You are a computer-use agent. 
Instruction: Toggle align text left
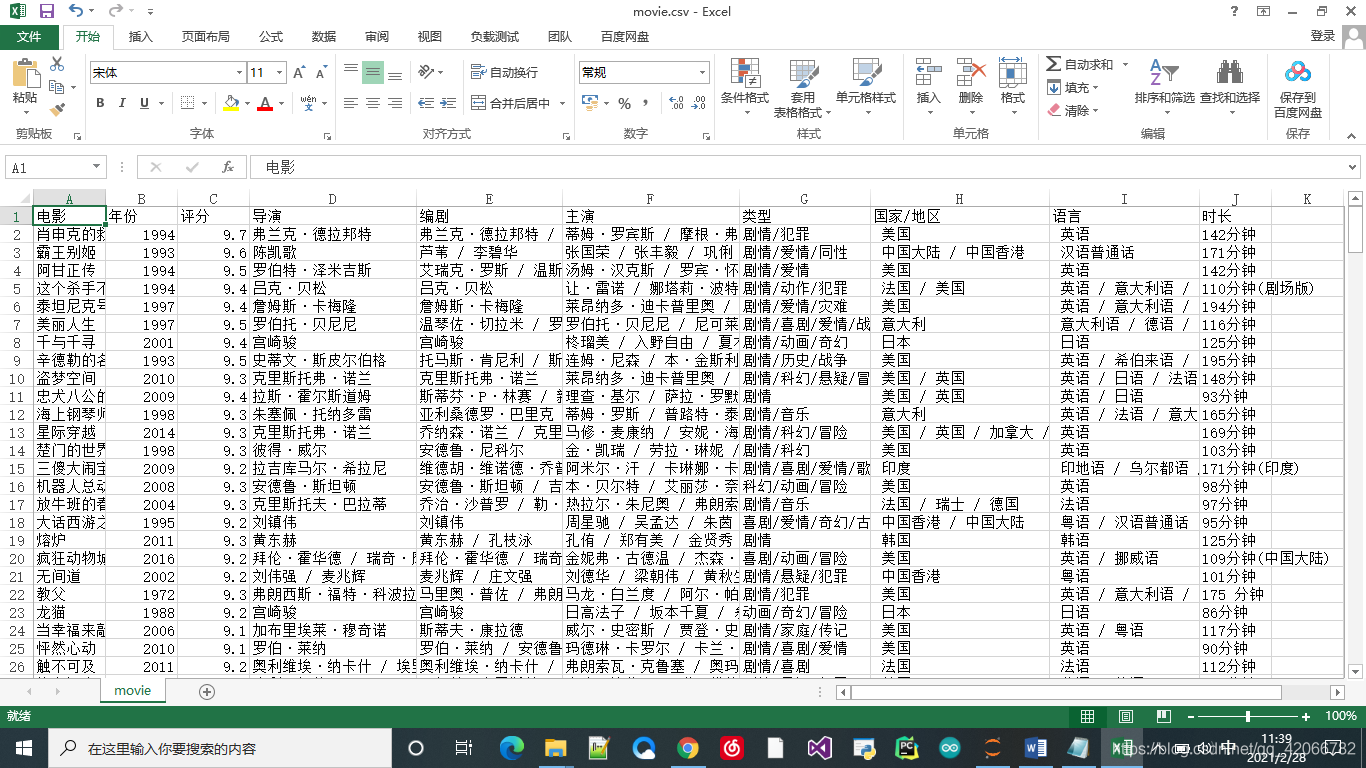351,103
